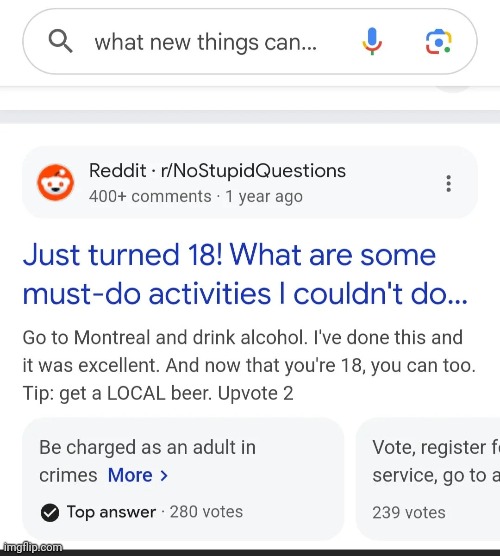Viewport: 500px width, 556px height.
Task: Open the Reddit r/NoStupidQuestions source header
Action: click(x=250, y=182)
